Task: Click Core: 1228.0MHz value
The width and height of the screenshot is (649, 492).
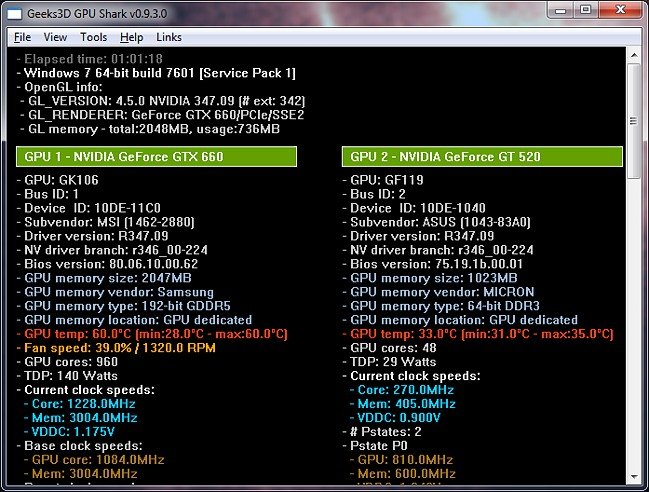Action: (80, 404)
